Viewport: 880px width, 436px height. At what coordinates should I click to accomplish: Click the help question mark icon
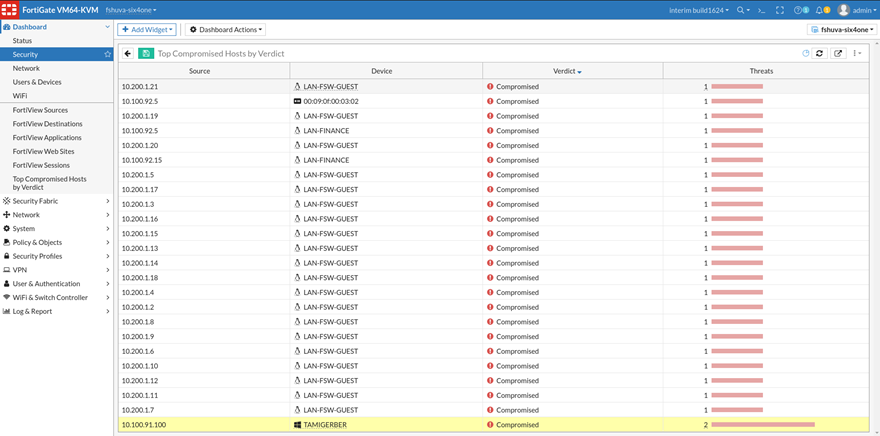coord(799,10)
